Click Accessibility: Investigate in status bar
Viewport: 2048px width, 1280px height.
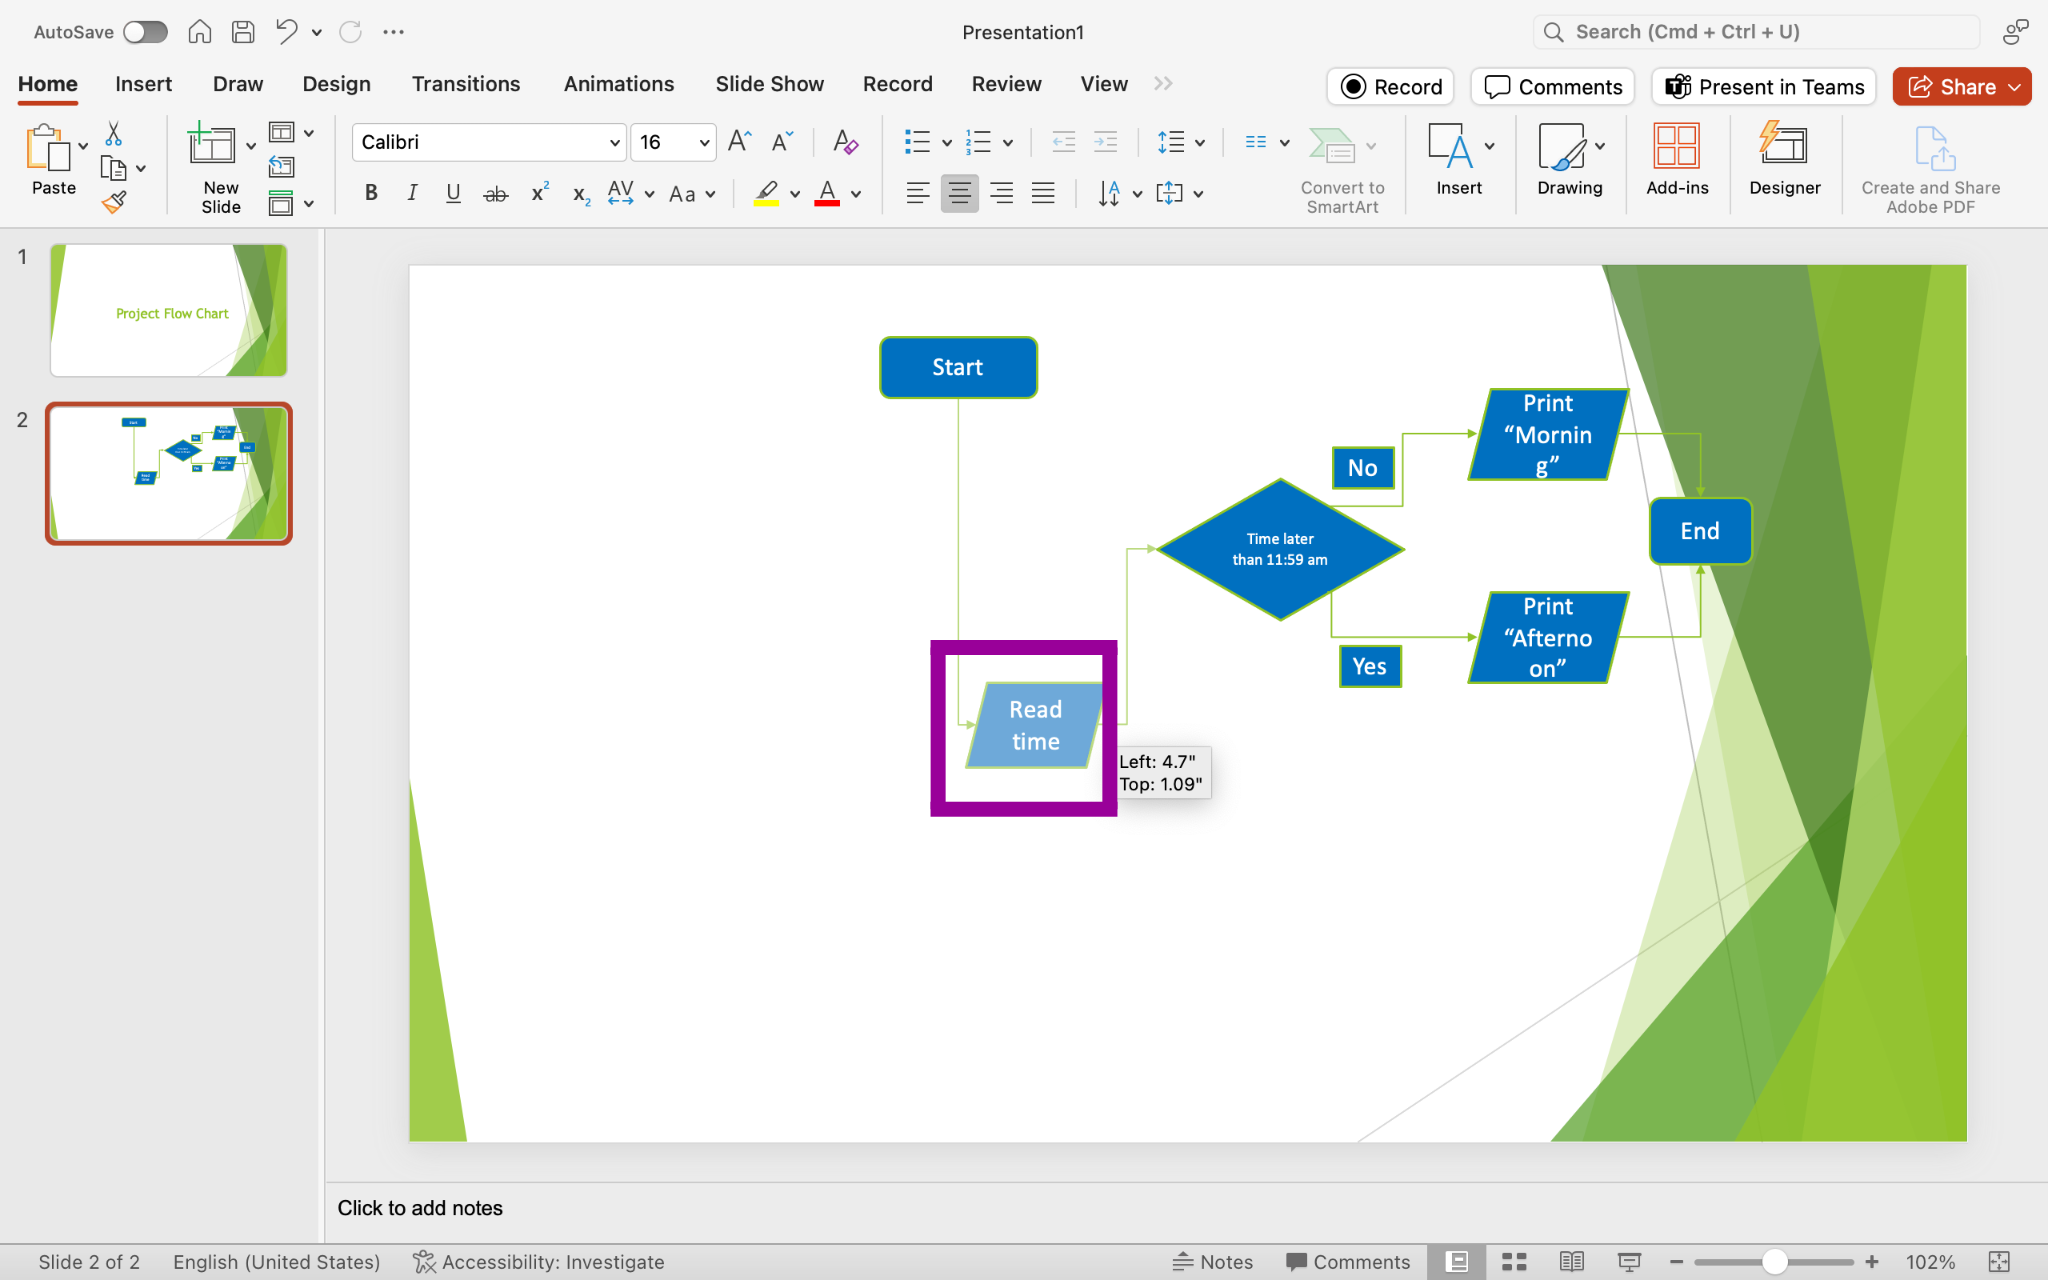pos(539,1262)
